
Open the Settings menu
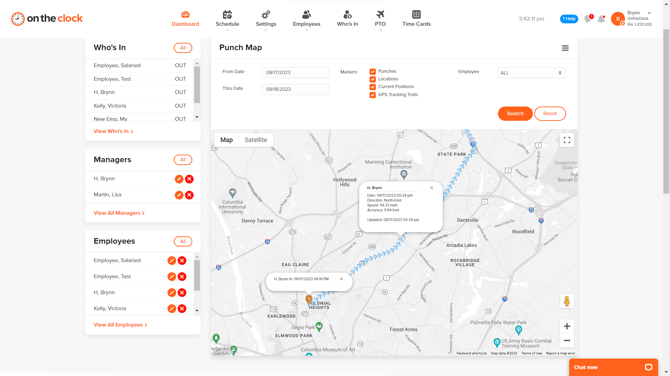(266, 19)
